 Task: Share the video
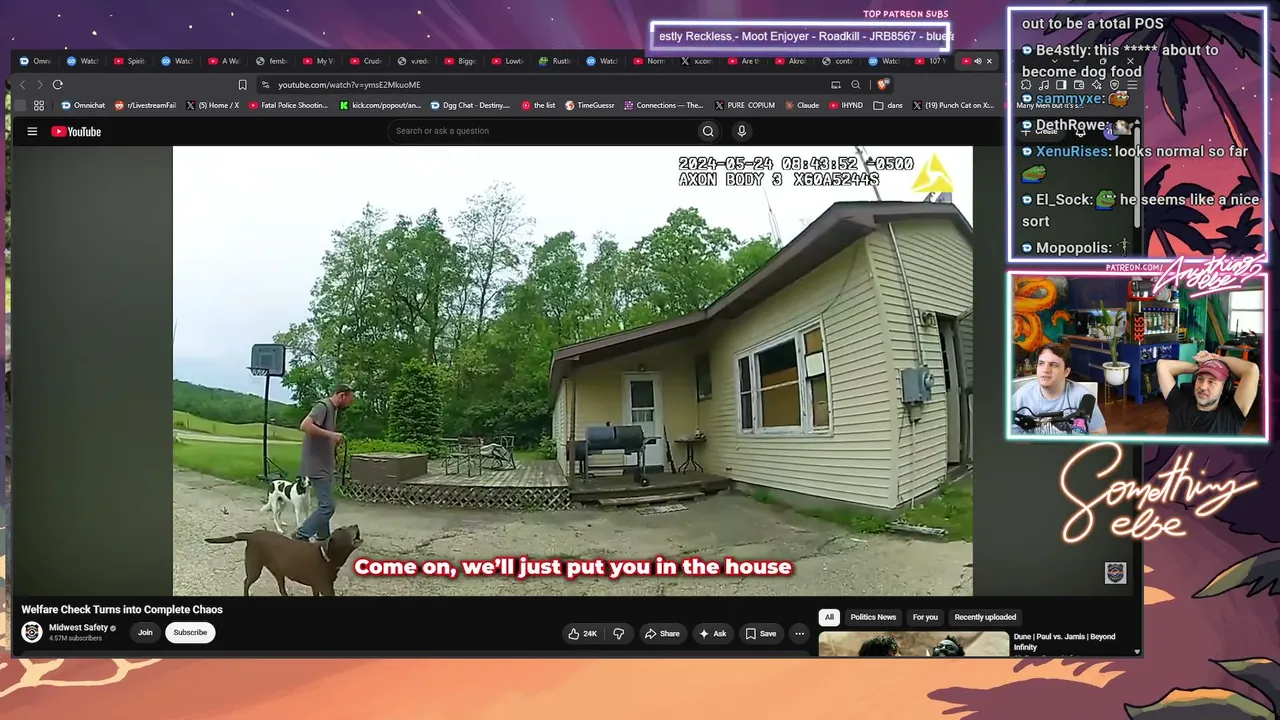pyautogui.click(x=662, y=633)
